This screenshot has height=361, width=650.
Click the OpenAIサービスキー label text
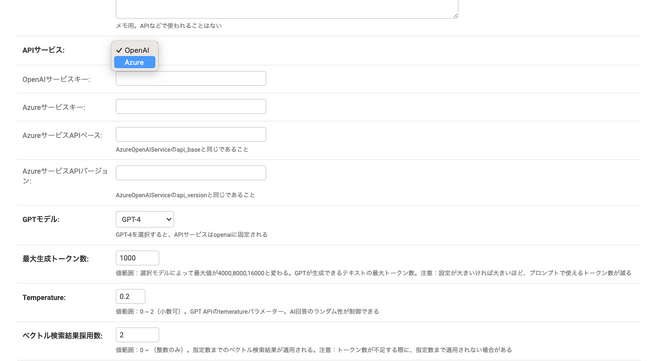click(56, 79)
